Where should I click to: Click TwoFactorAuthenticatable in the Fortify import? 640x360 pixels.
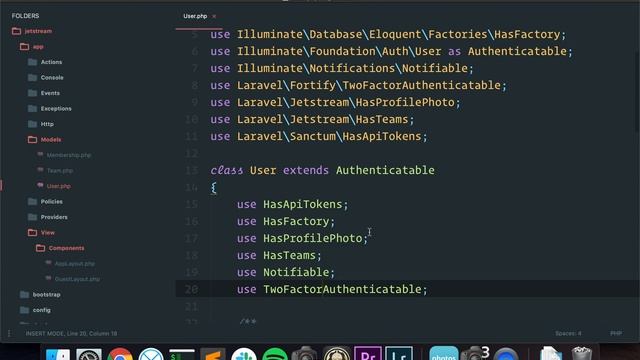(421, 85)
